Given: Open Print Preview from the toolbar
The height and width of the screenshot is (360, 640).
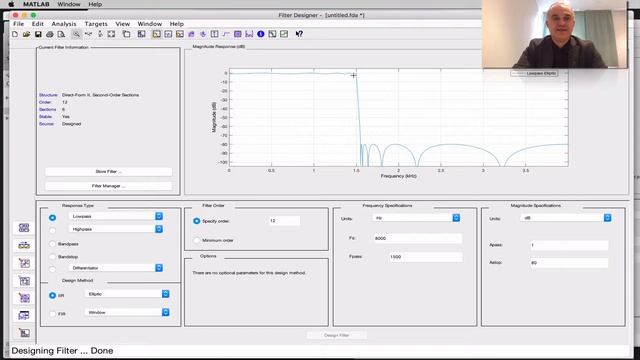Looking at the screenshot, I should [61, 34].
